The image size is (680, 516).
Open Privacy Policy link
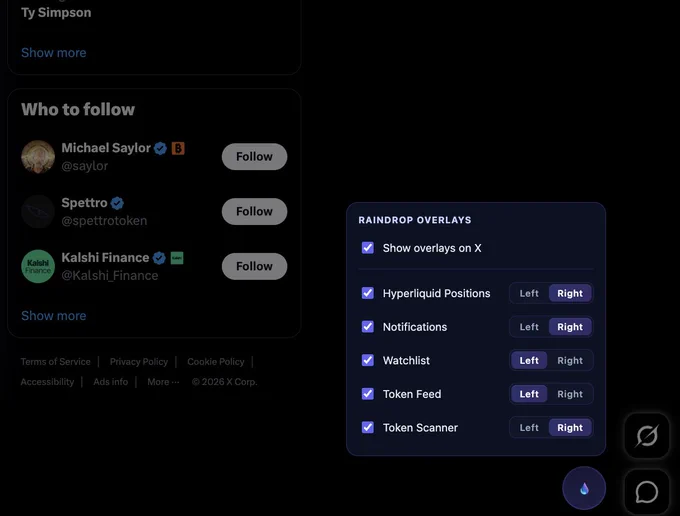(x=139, y=362)
